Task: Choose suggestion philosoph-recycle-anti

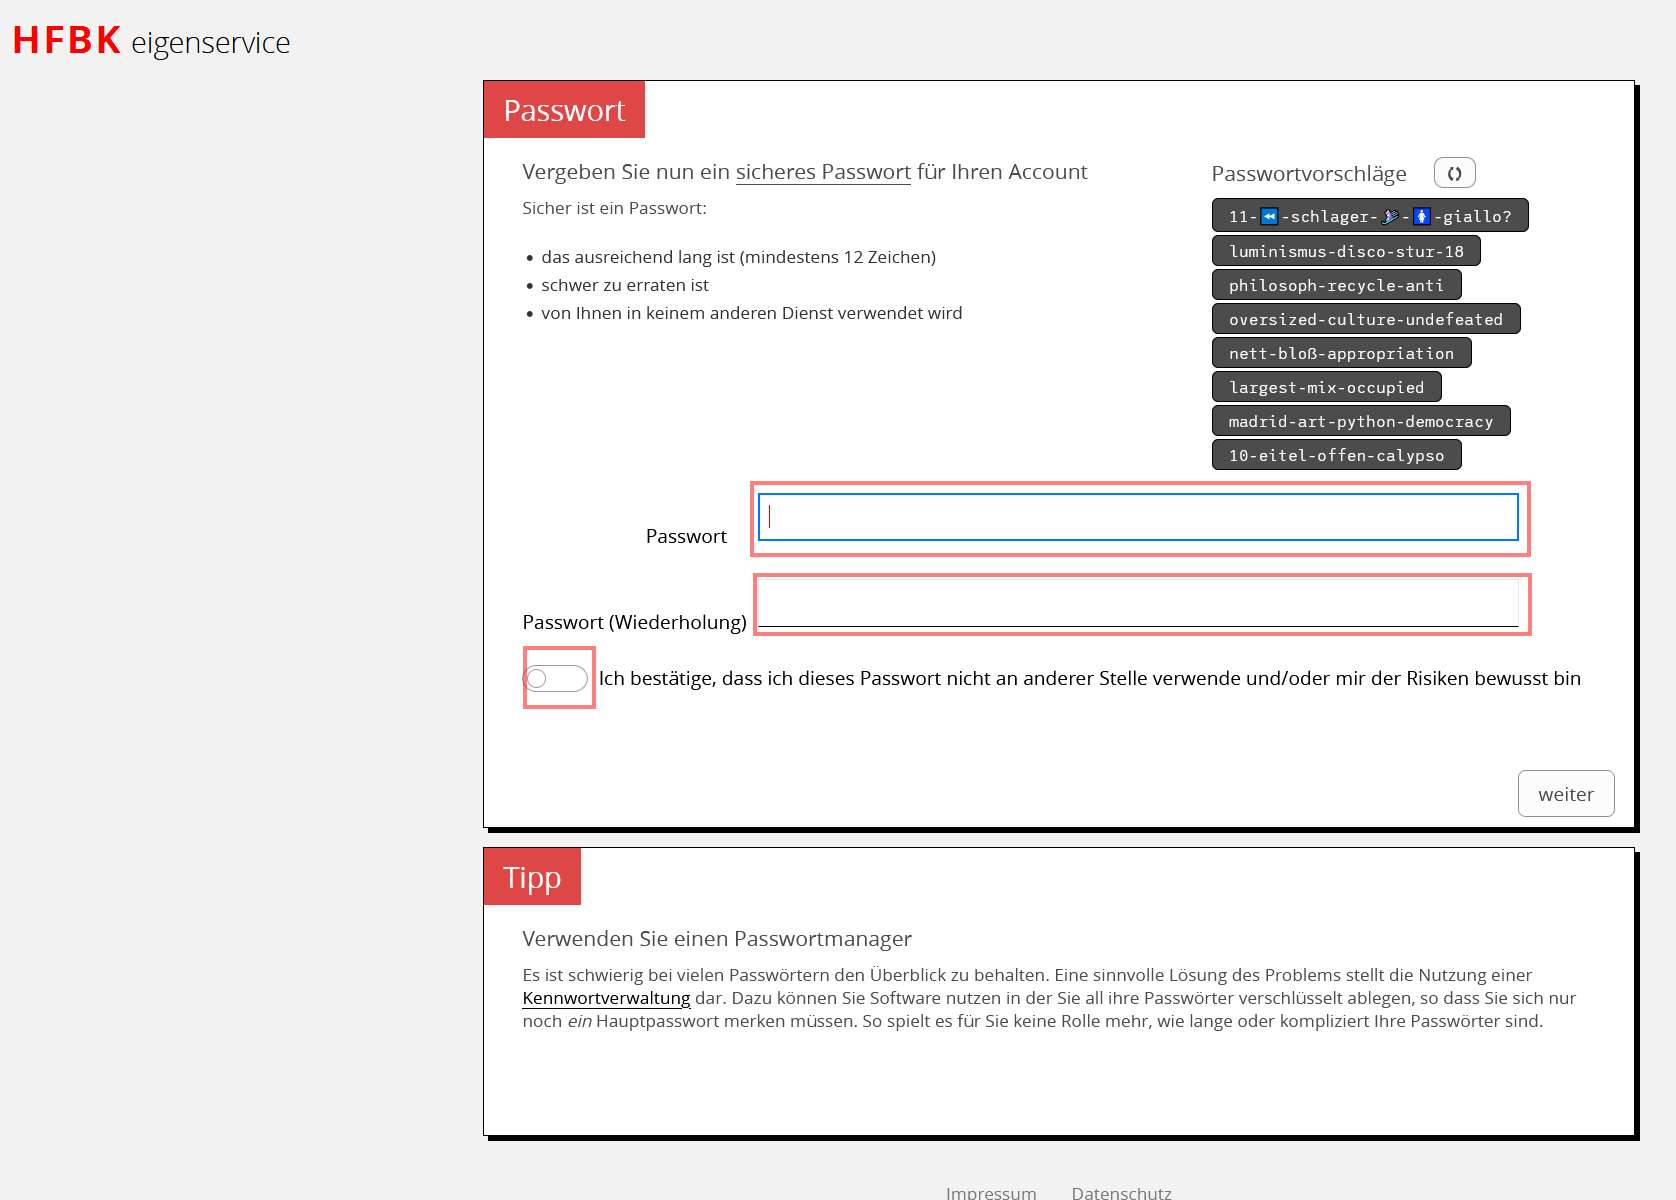Action: [1335, 285]
